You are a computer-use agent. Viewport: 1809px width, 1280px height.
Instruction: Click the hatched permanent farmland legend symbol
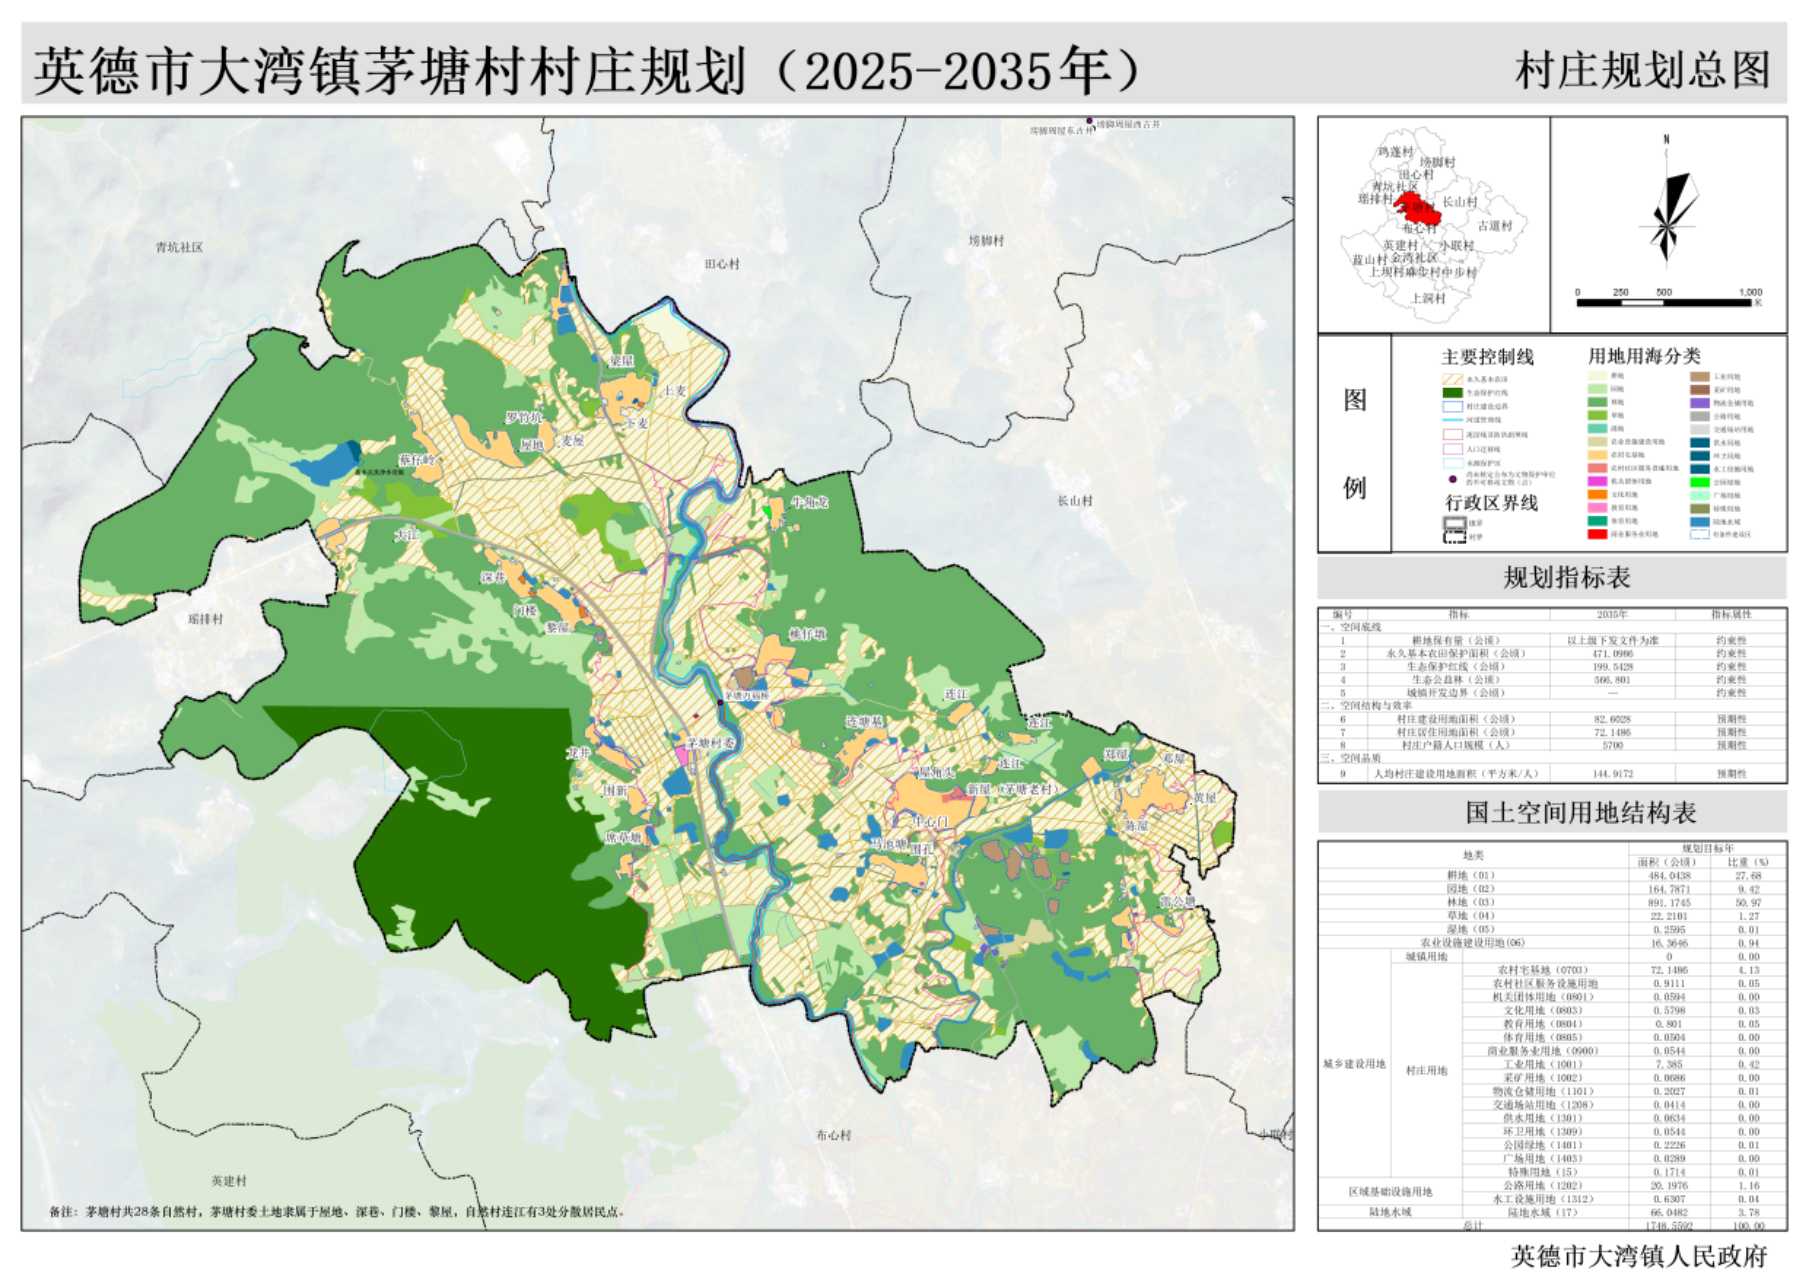[1452, 379]
